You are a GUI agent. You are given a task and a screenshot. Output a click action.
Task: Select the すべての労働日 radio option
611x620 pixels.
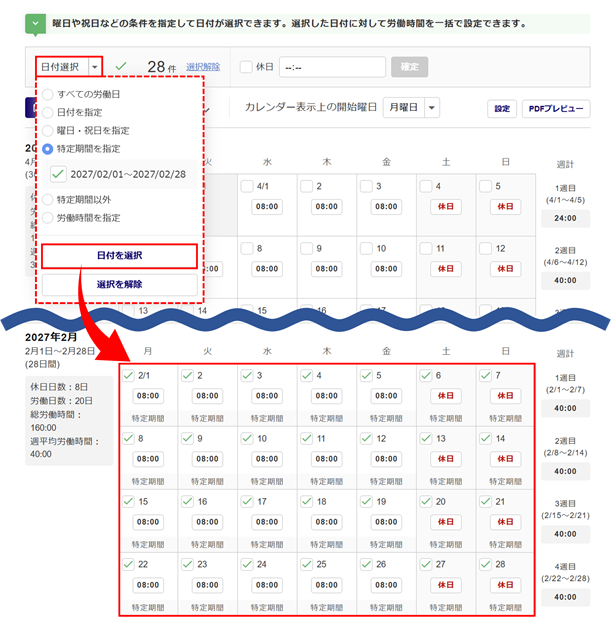(x=48, y=95)
